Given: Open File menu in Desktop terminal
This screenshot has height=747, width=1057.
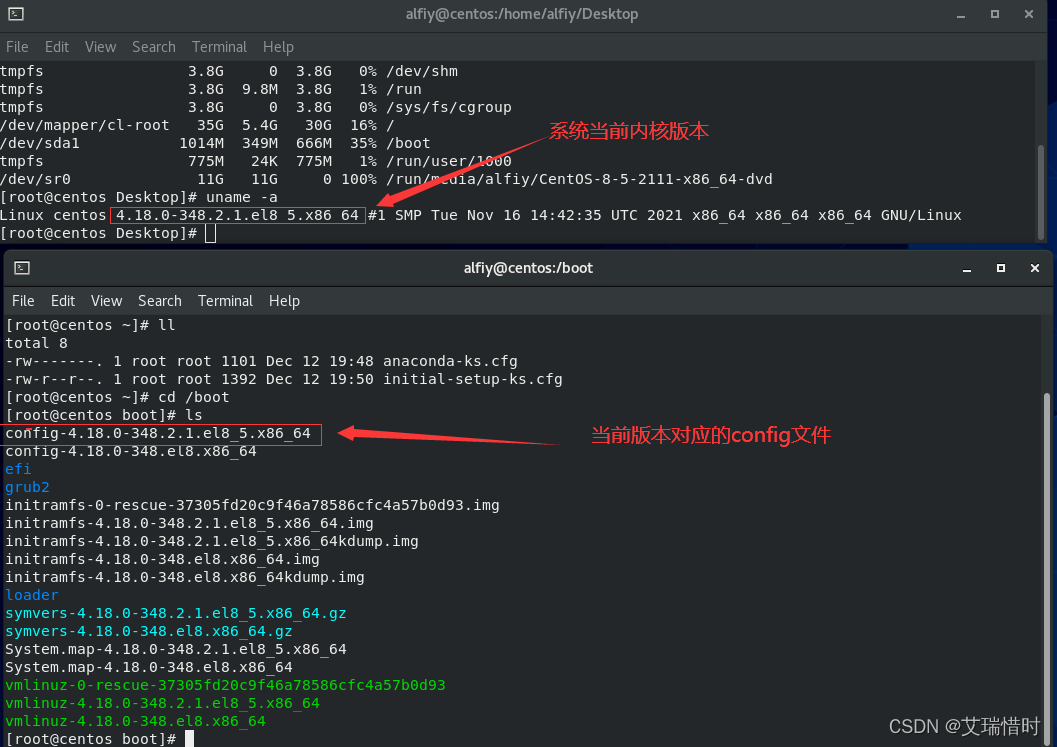Looking at the screenshot, I should tap(17, 47).
